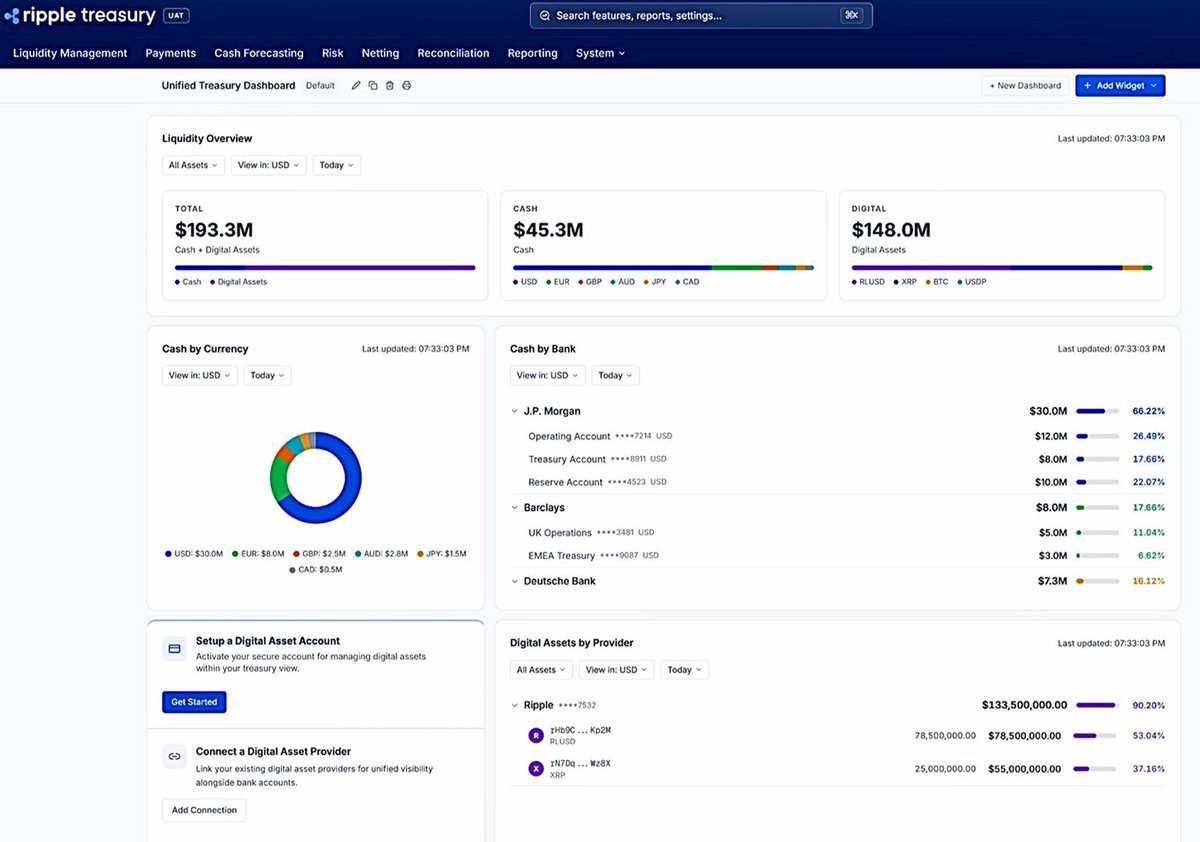Open View in USD dropdown in Cash by Bank
The height and width of the screenshot is (842, 1200).
point(547,376)
